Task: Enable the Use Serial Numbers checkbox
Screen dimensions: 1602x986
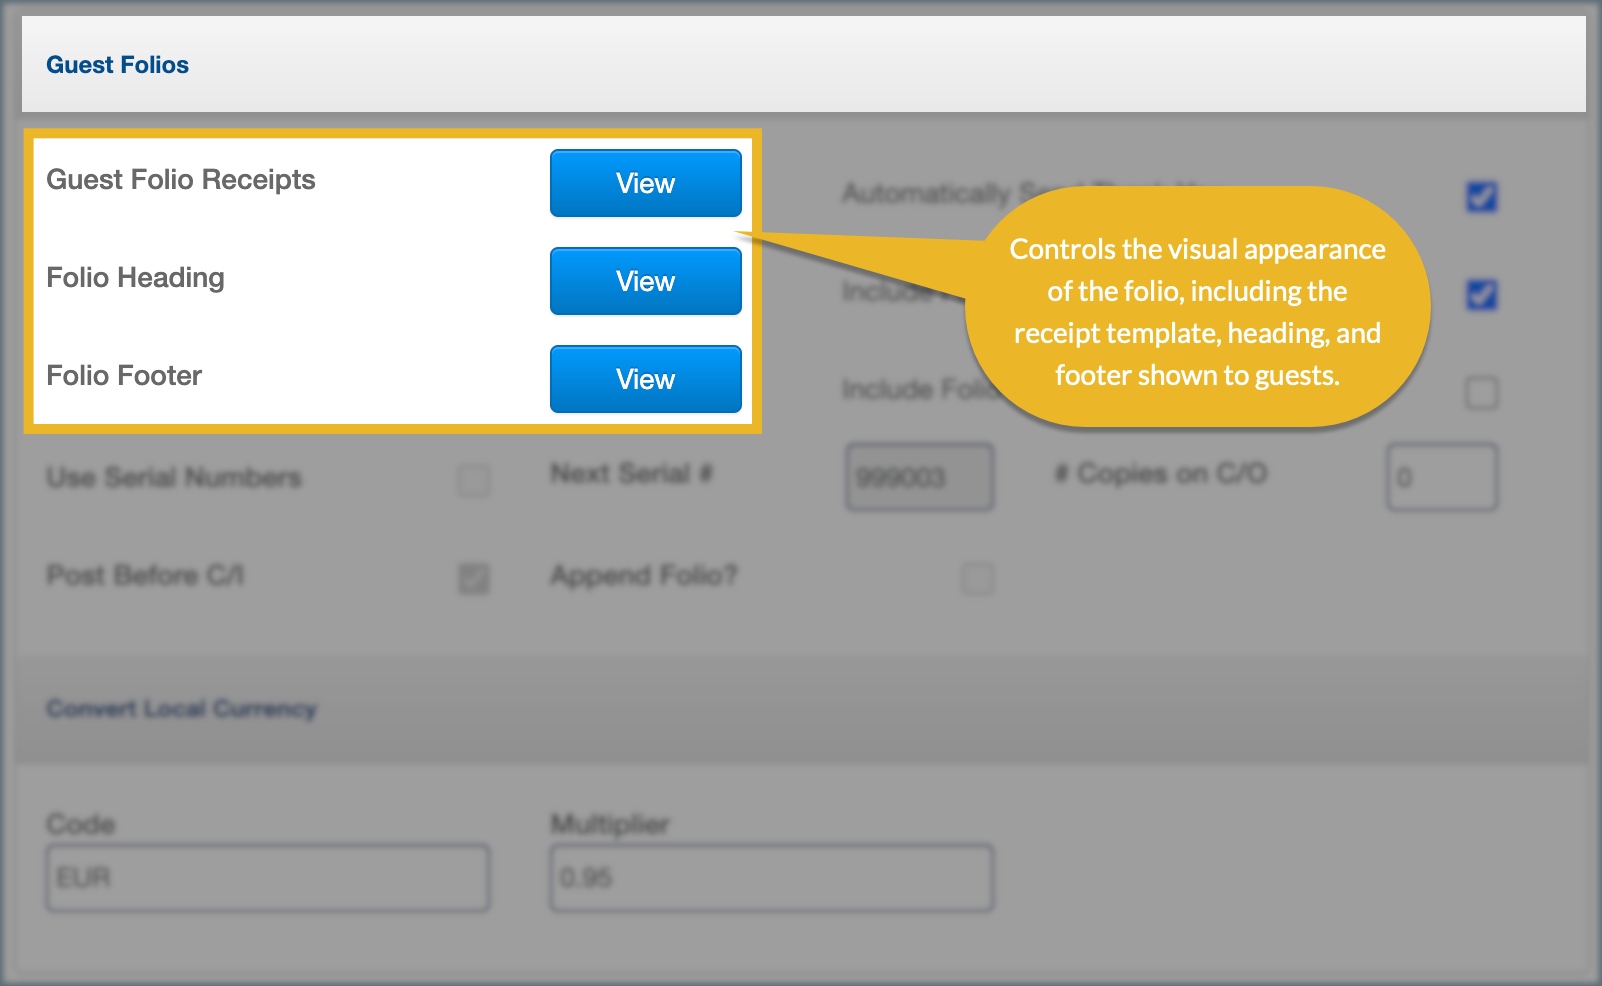Action: (x=474, y=479)
